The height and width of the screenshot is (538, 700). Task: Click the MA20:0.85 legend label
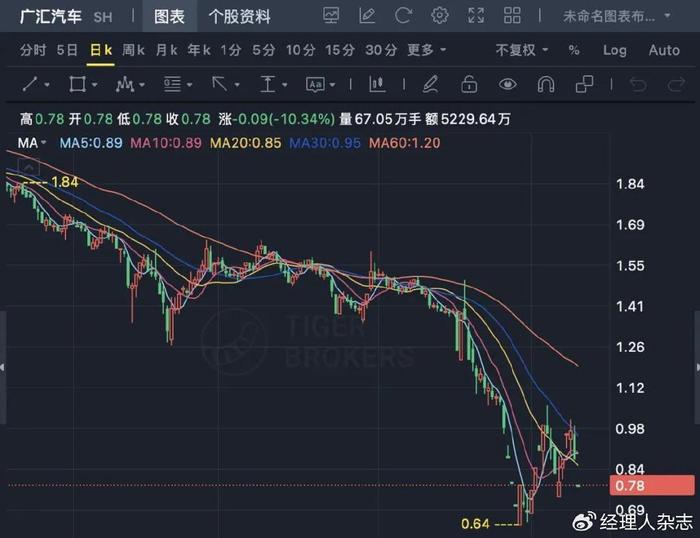(246, 143)
